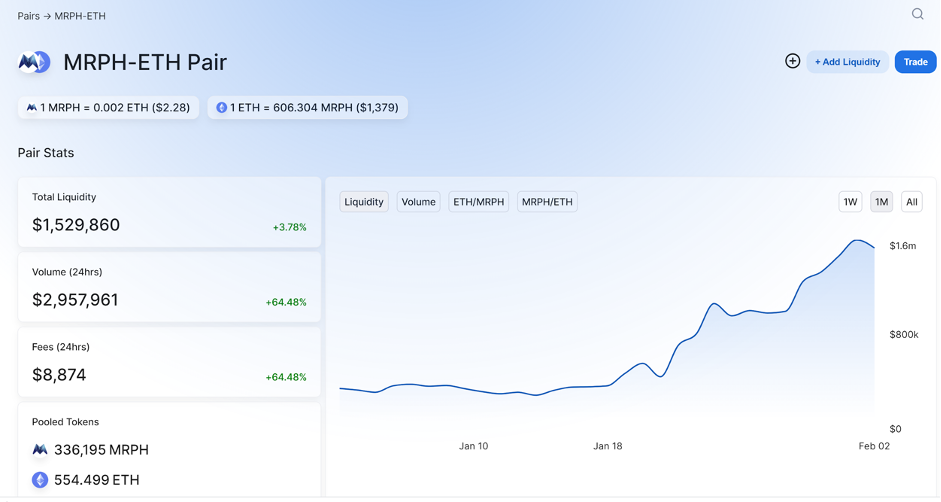Go back via Pairs breadcrumb link
Image resolution: width=941 pixels, height=502 pixels.
pos(28,16)
